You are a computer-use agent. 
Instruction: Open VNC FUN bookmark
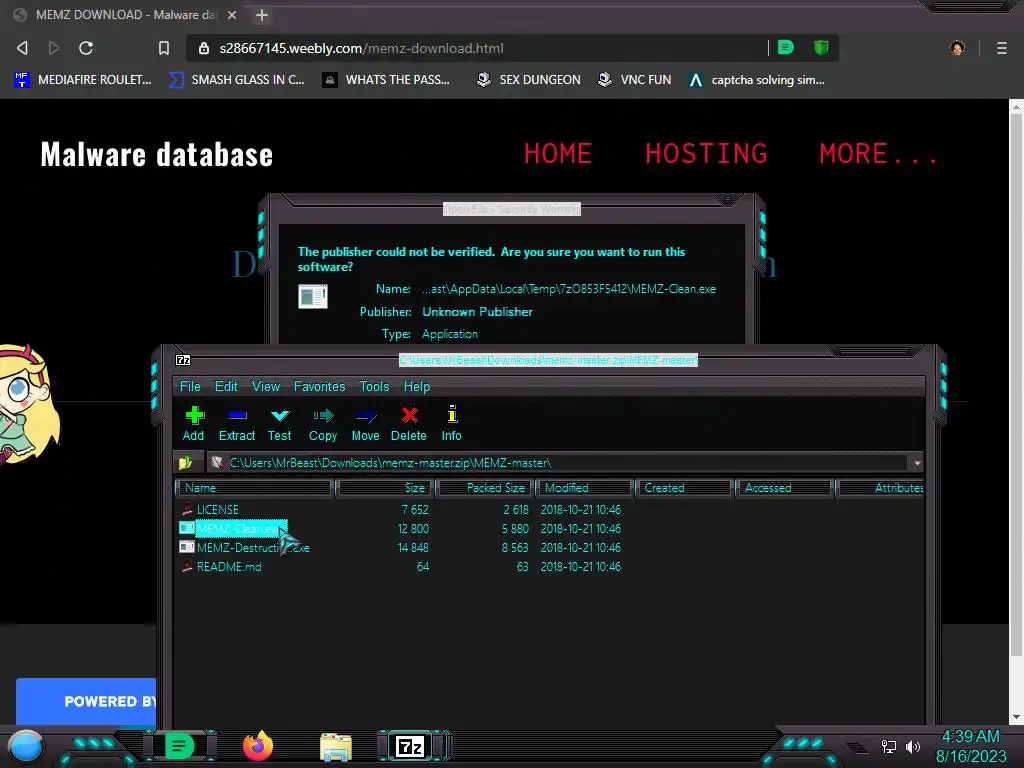point(635,80)
